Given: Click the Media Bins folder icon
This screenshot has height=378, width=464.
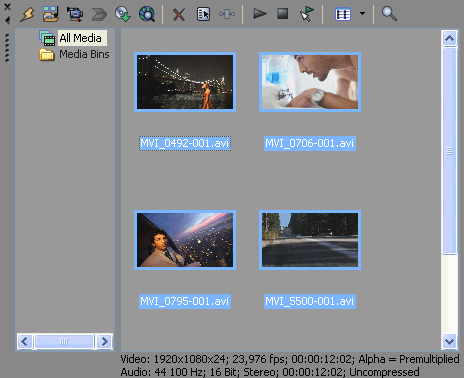Looking at the screenshot, I should tap(47, 54).
